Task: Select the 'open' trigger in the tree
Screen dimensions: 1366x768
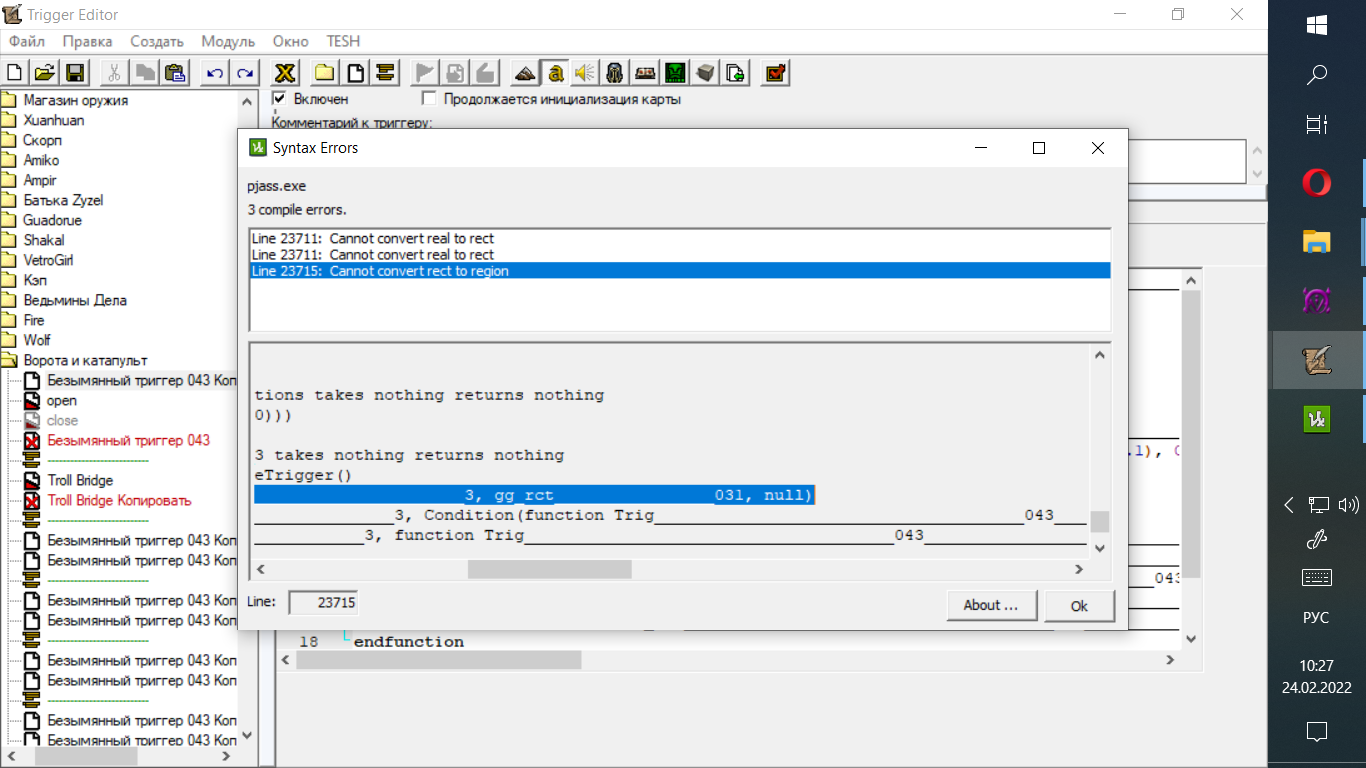Action: point(62,400)
